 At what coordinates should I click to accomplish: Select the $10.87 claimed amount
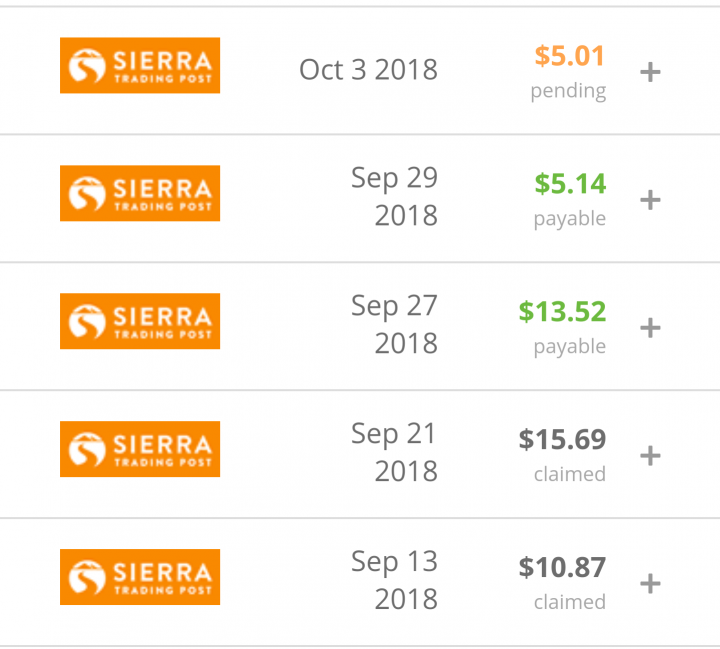(562, 567)
